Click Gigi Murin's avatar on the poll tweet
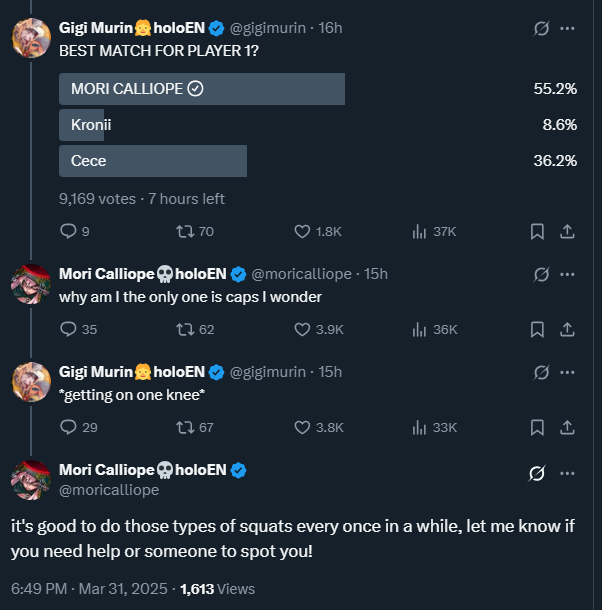 tap(31, 38)
